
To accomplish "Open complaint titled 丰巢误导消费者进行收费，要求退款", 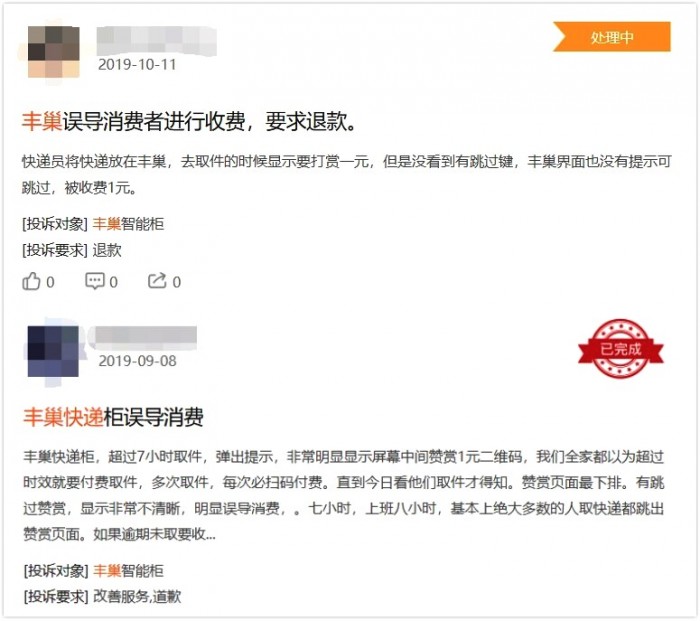I will (189, 121).
